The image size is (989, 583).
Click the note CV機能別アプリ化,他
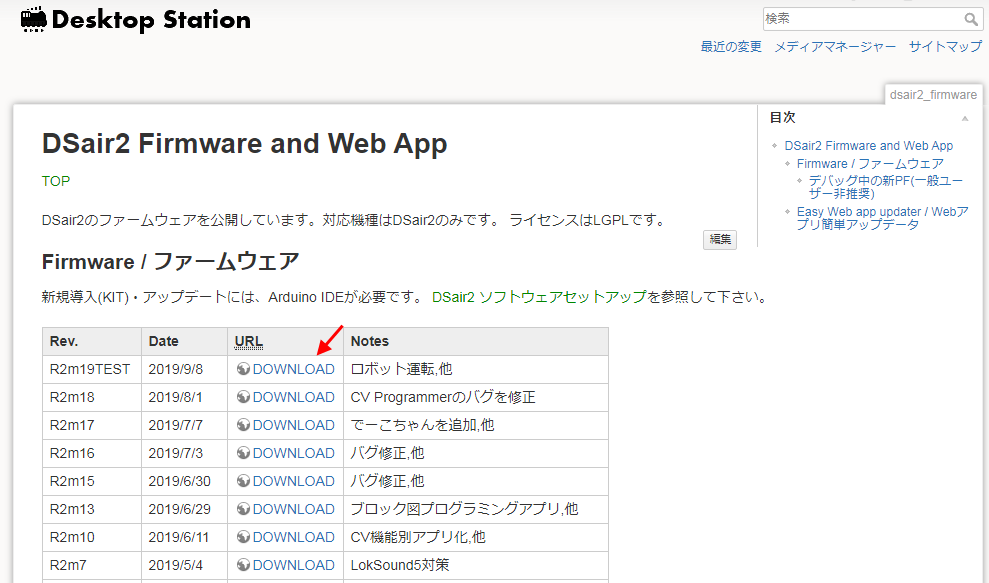pyautogui.click(x=418, y=537)
